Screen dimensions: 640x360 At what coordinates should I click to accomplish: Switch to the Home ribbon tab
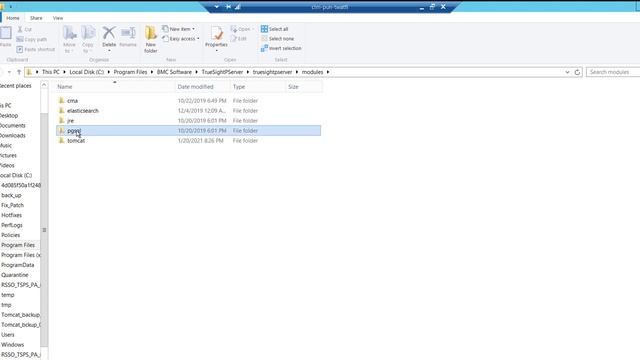pyautogui.click(x=13, y=18)
